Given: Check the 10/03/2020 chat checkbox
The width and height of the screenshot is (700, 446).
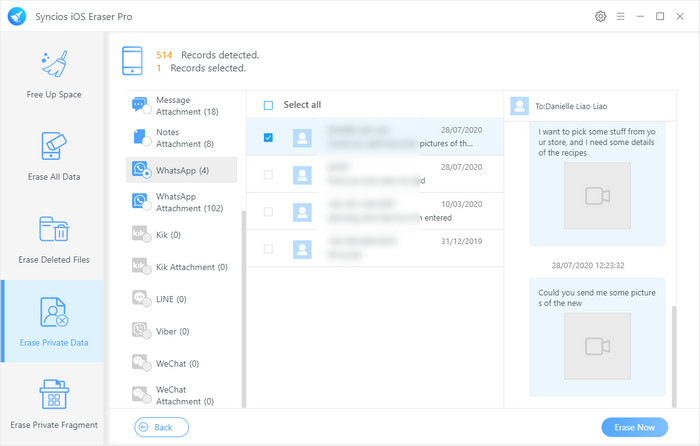Looking at the screenshot, I should click(268, 212).
